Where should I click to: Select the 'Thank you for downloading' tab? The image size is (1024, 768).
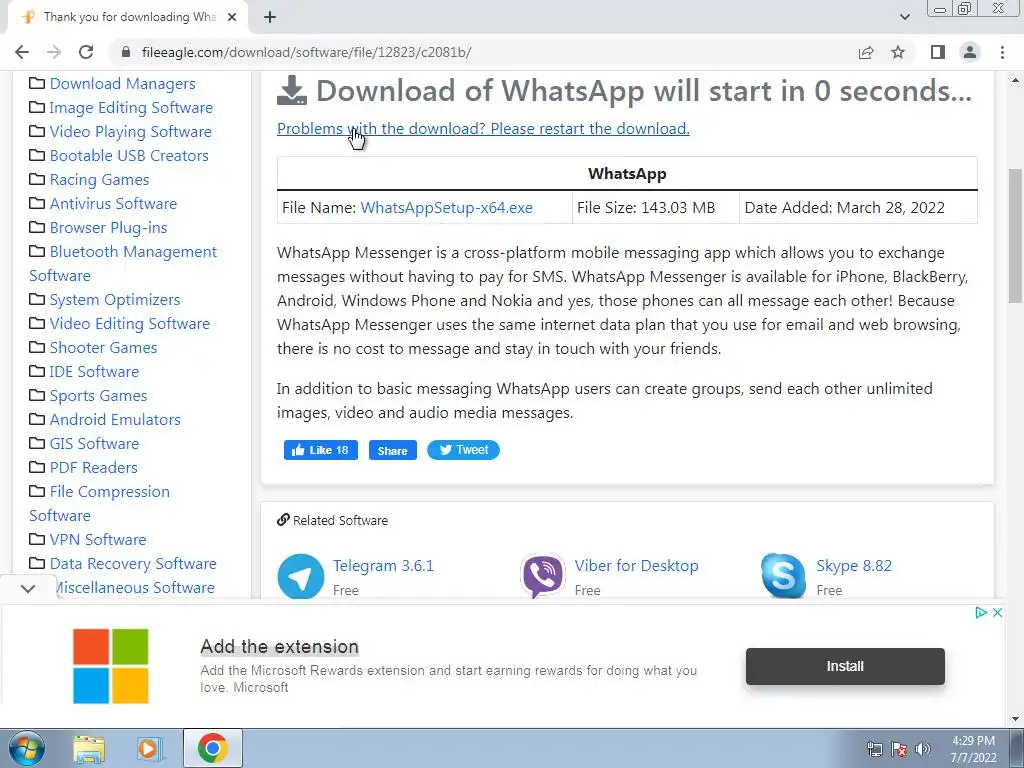point(128,18)
